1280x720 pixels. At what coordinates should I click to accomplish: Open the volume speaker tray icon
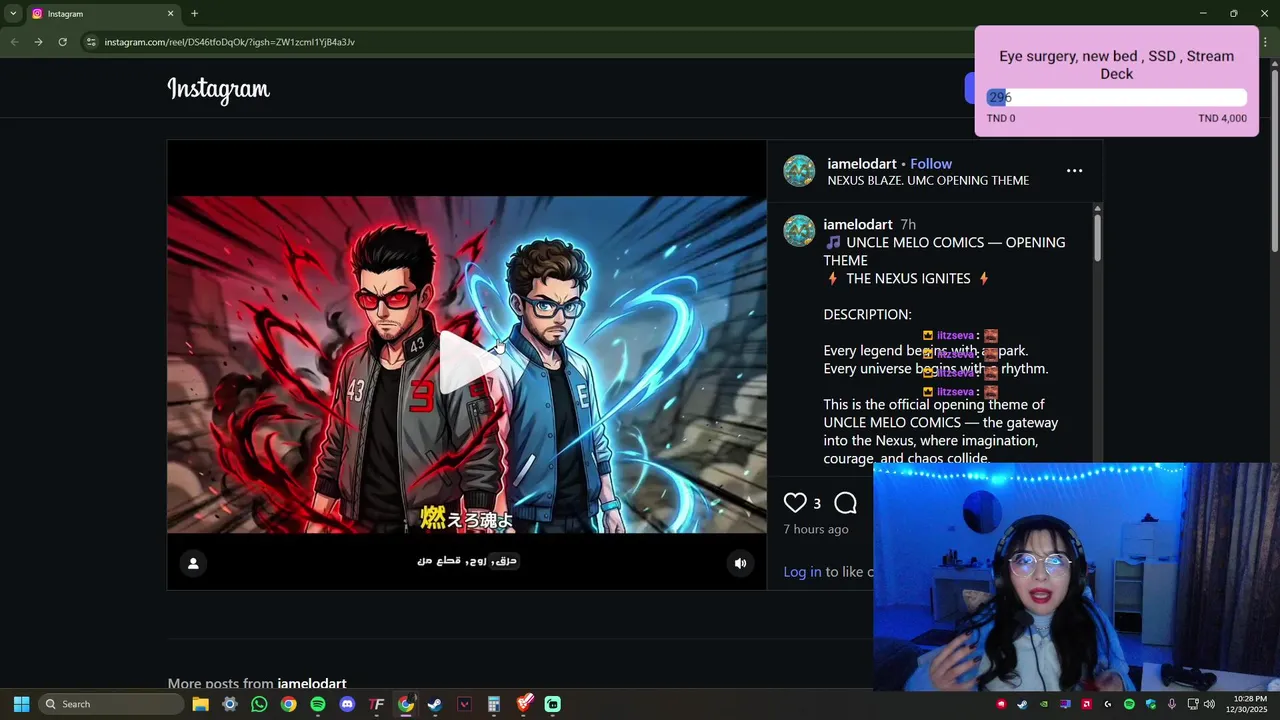click(1209, 704)
